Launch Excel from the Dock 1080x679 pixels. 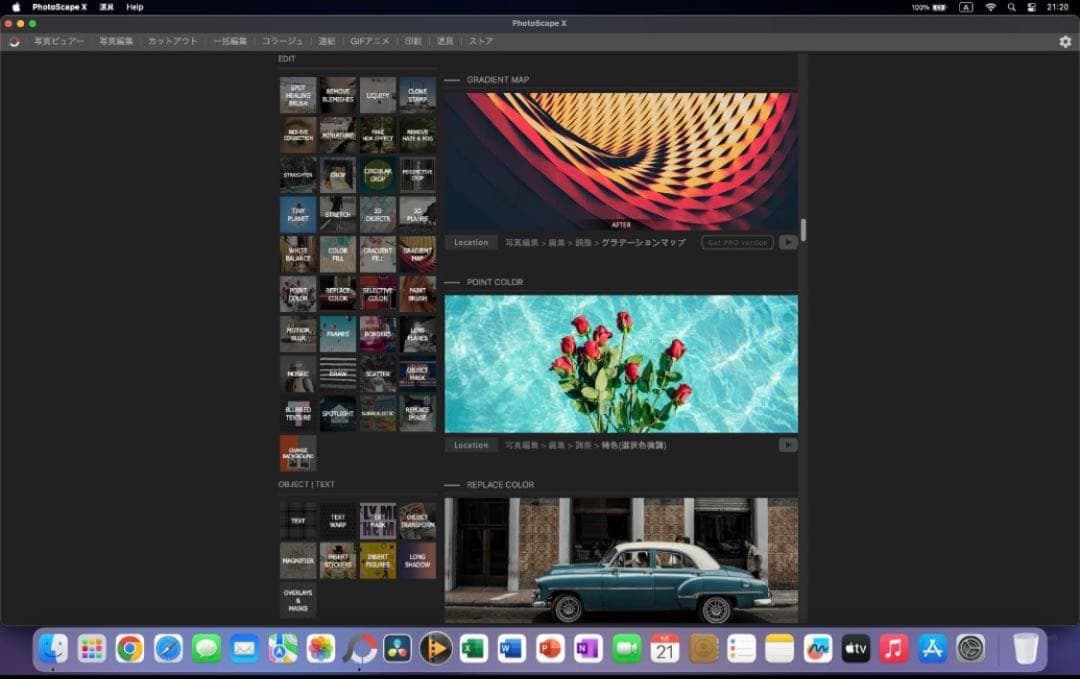coord(473,648)
